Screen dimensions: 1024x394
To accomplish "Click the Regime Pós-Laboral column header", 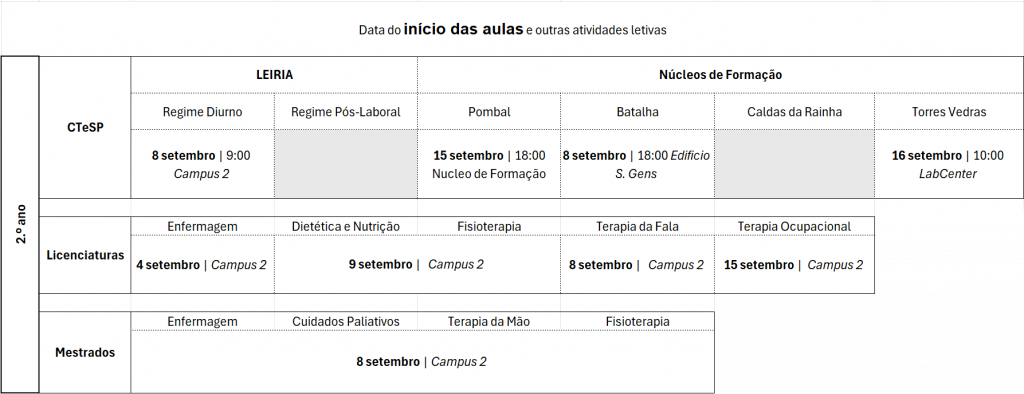I will [x=345, y=112].
